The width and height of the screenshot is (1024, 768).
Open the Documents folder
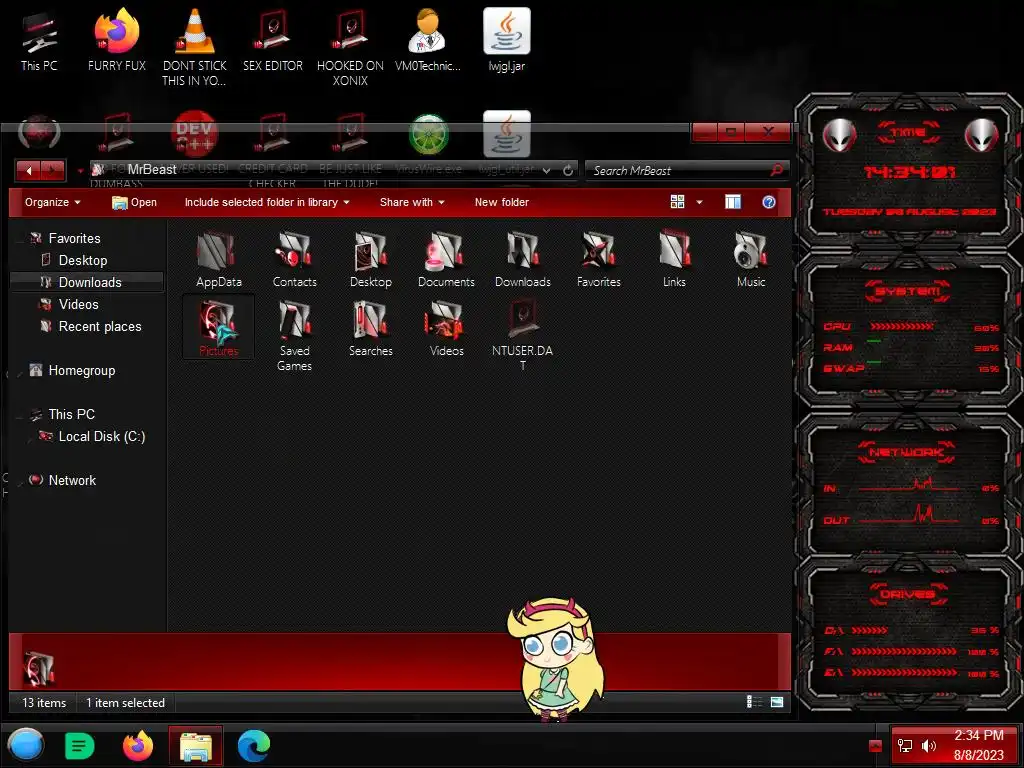tap(446, 259)
